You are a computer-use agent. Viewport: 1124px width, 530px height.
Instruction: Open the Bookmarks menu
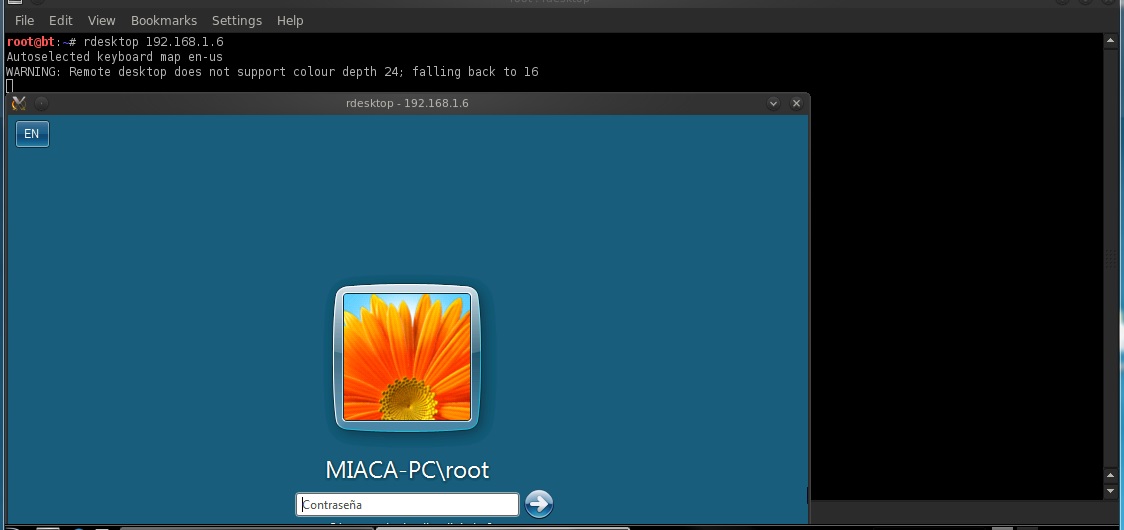[164, 20]
